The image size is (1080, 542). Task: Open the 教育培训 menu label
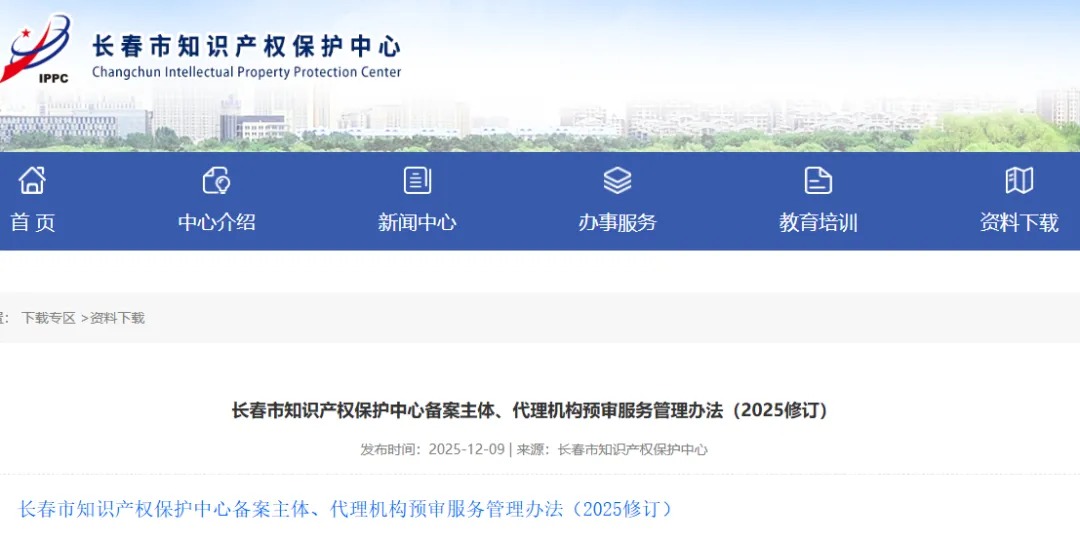point(818,223)
